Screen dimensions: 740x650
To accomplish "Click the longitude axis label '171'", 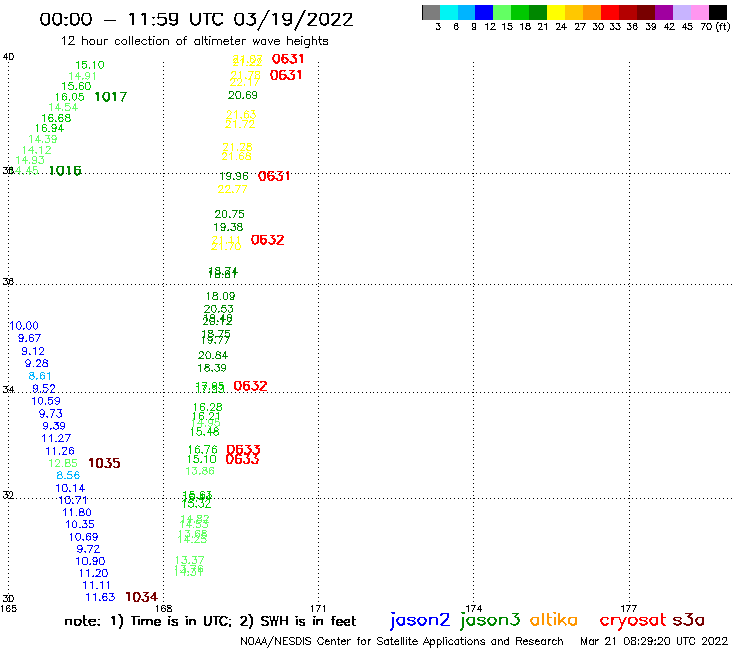I will [319, 608].
